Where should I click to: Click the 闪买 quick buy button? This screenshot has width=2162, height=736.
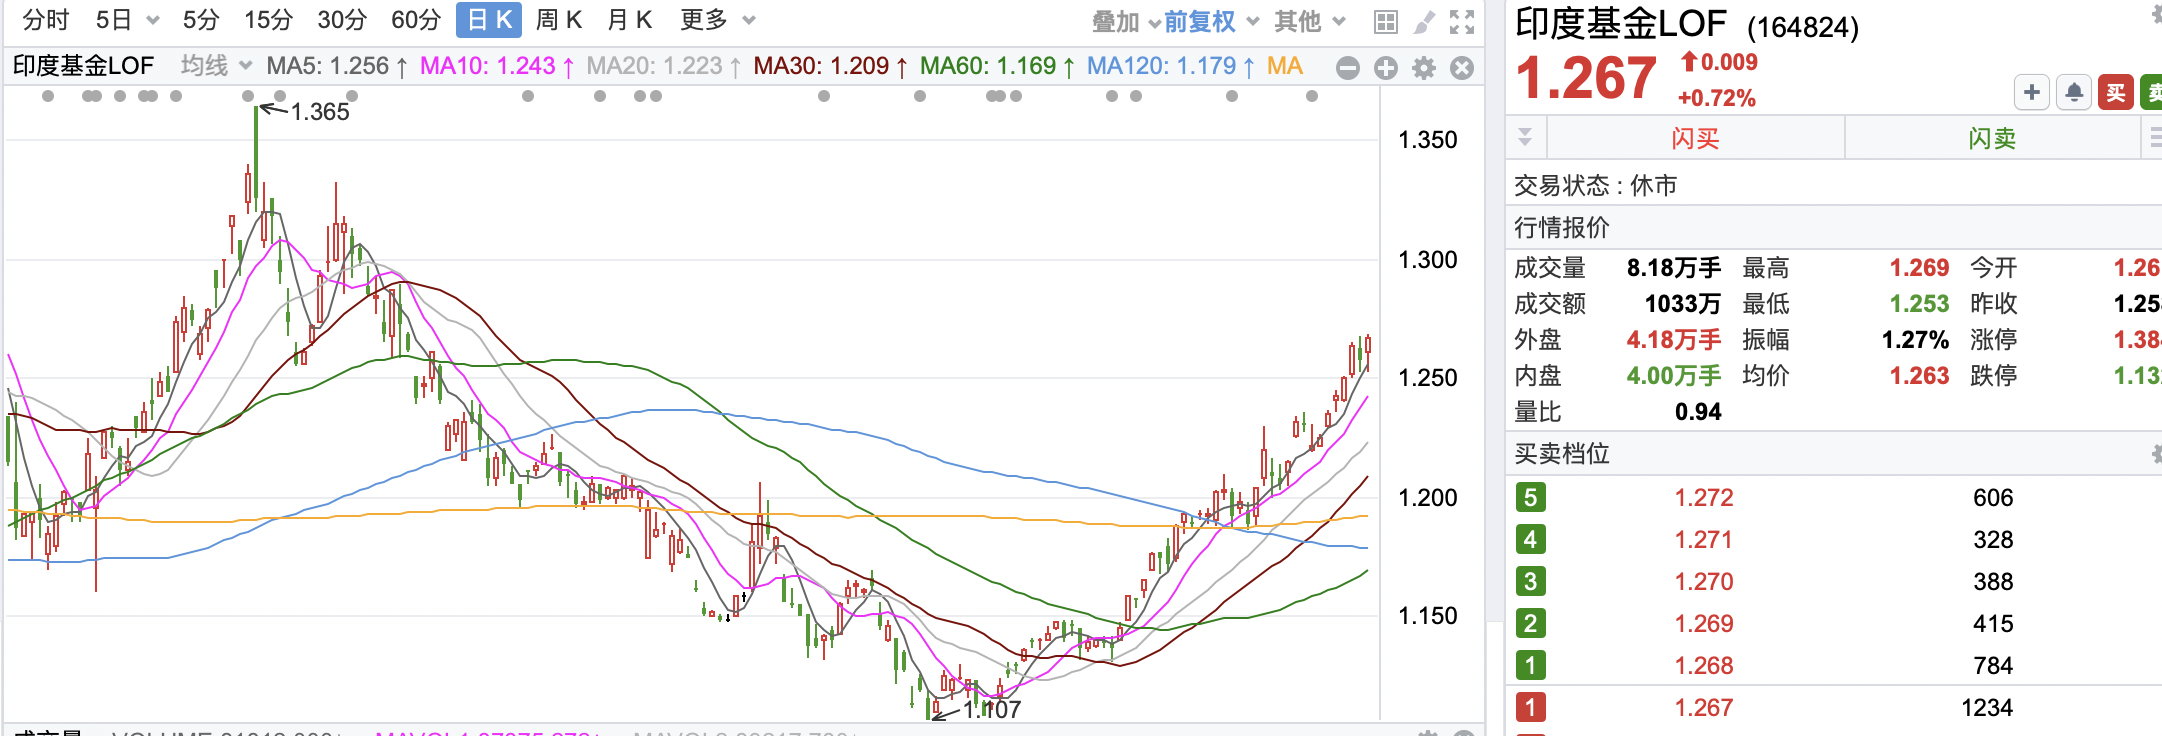pos(1695,138)
